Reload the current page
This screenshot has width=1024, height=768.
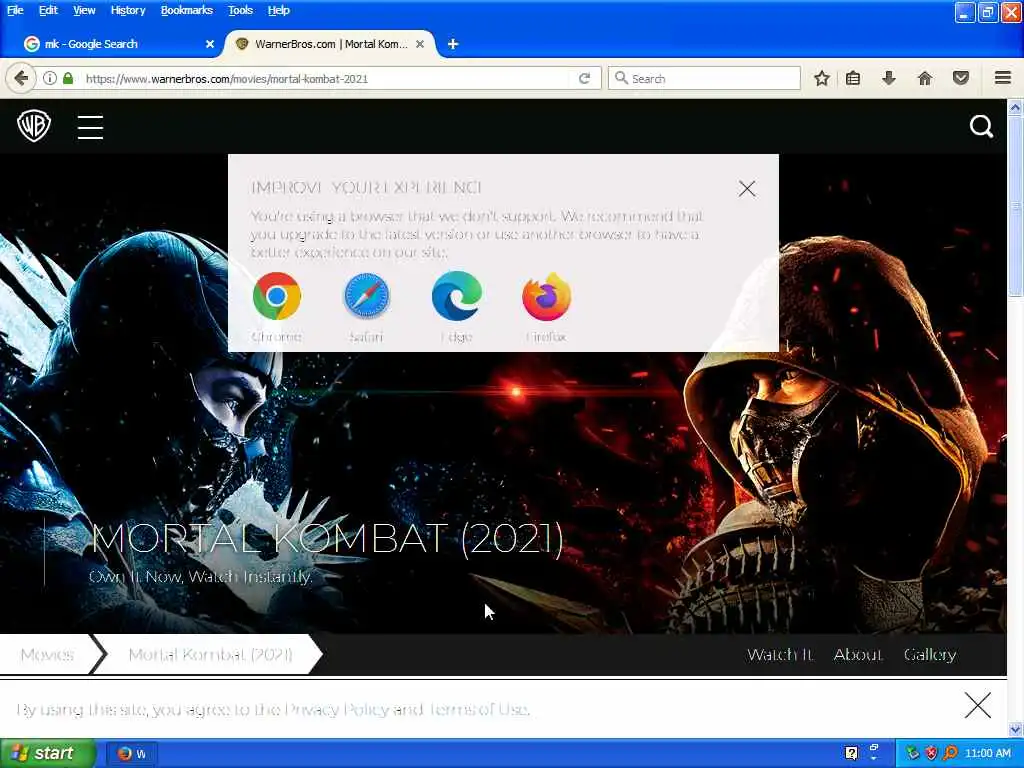click(584, 78)
